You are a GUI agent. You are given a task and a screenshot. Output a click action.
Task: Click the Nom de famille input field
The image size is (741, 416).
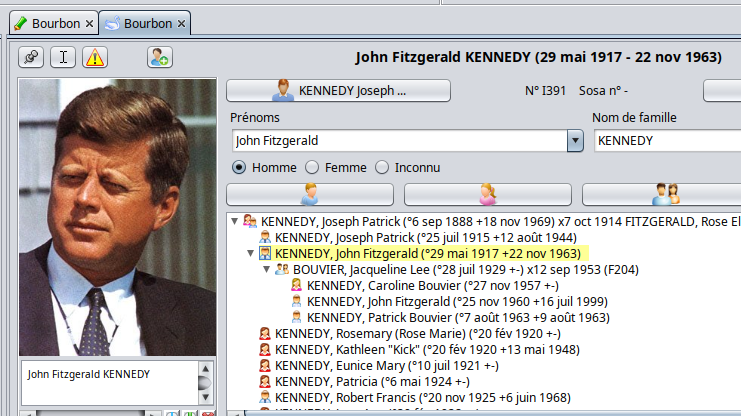coord(665,141)
